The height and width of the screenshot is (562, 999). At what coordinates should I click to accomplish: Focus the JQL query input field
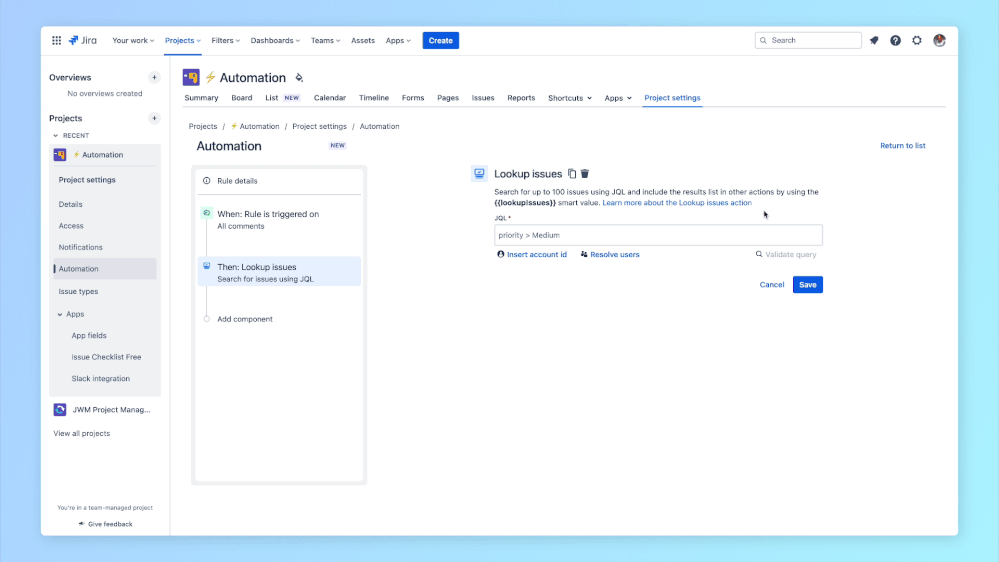(x=658, y=235)
